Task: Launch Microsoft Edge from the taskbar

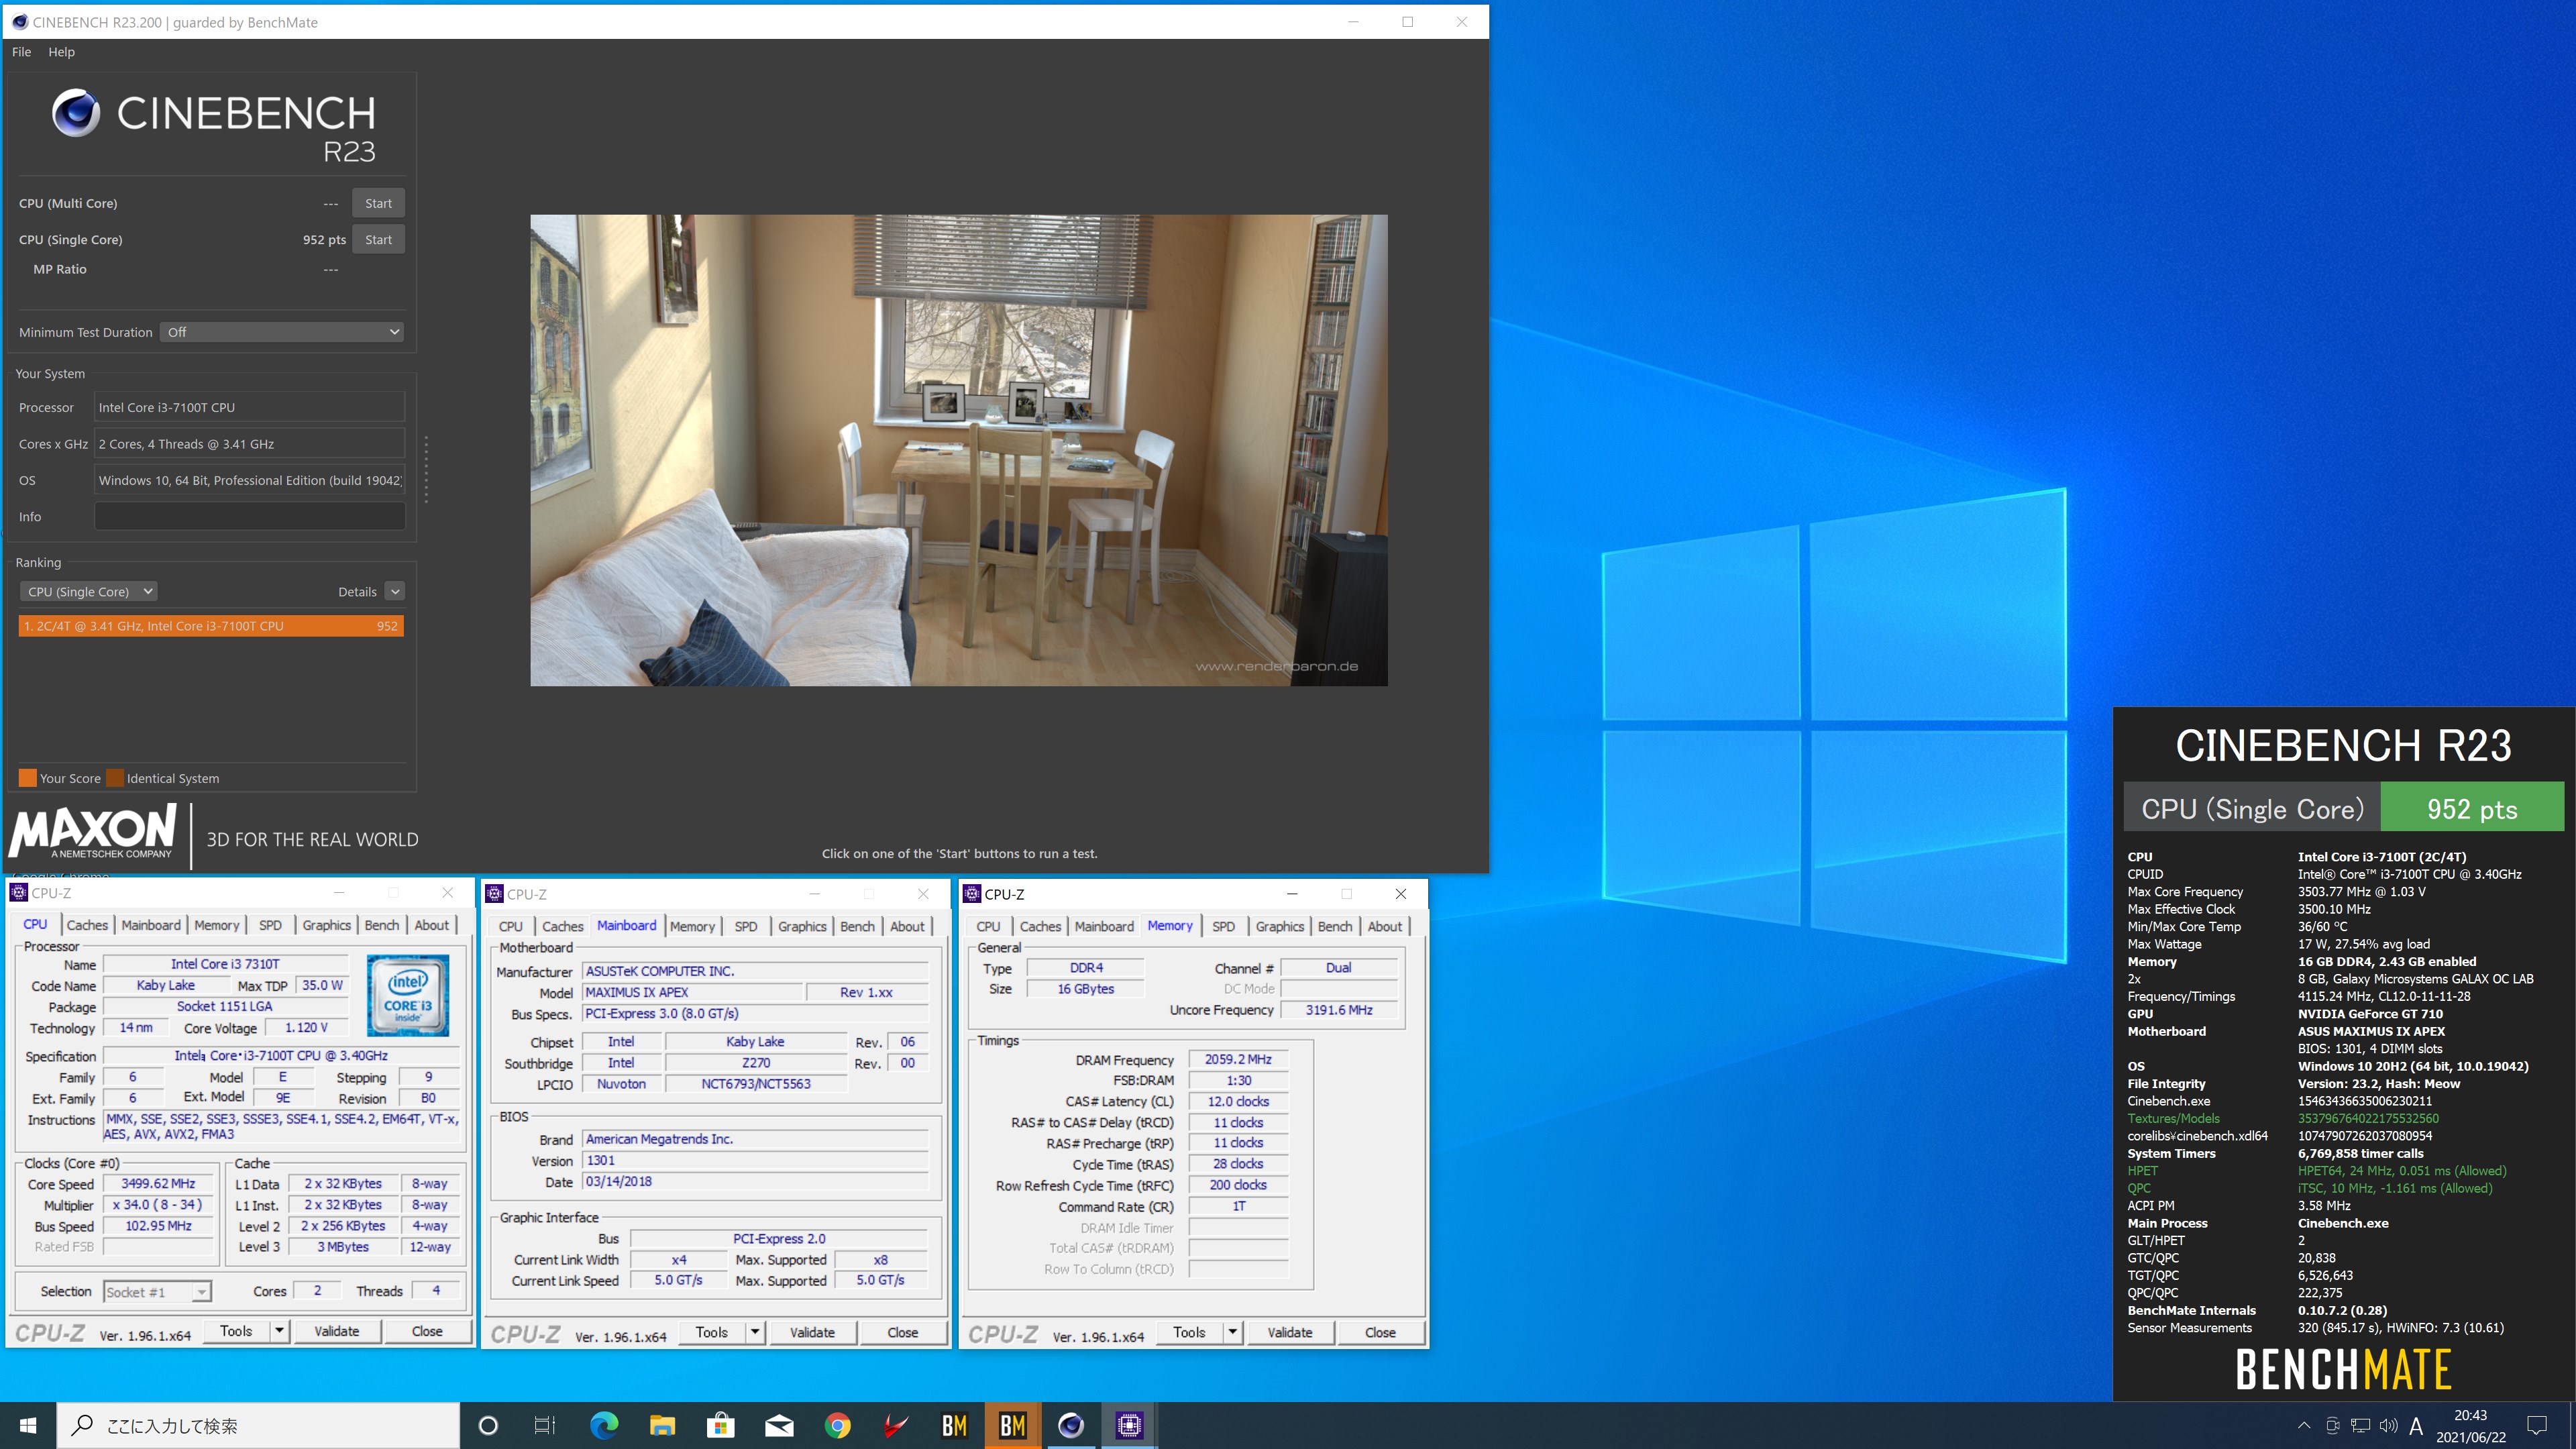Action: click(604, 1425)
